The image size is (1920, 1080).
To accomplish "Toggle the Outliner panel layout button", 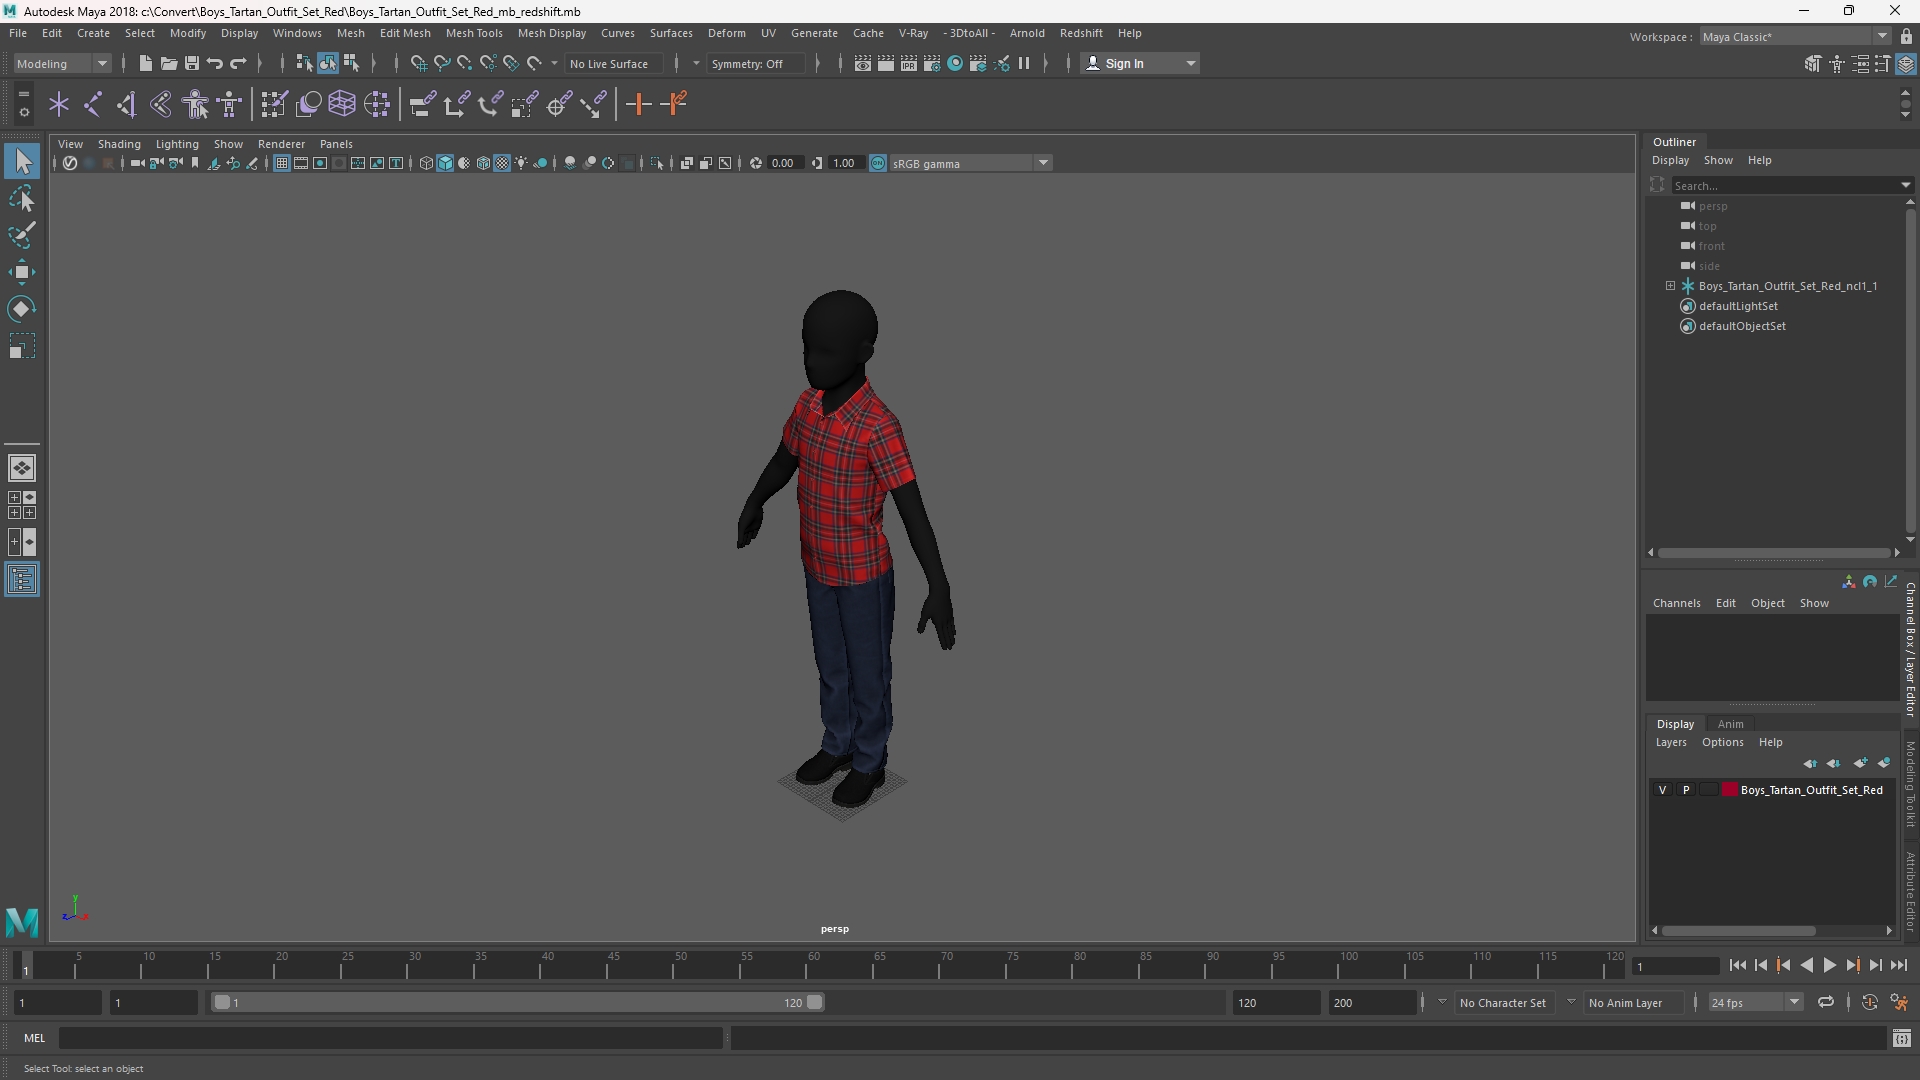I will [22, 580].
